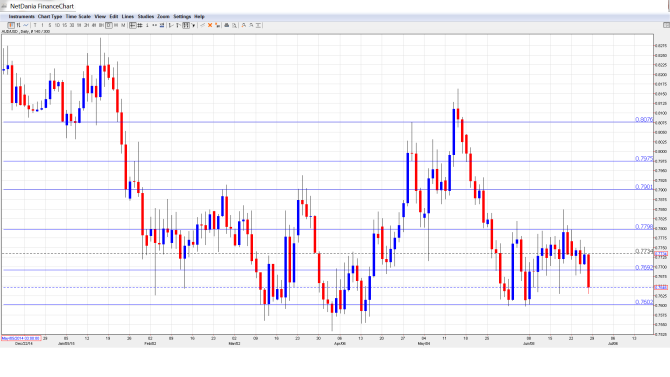Set 15 minute time scale
This screenshot has width=670, height=377.
[65, 26]
